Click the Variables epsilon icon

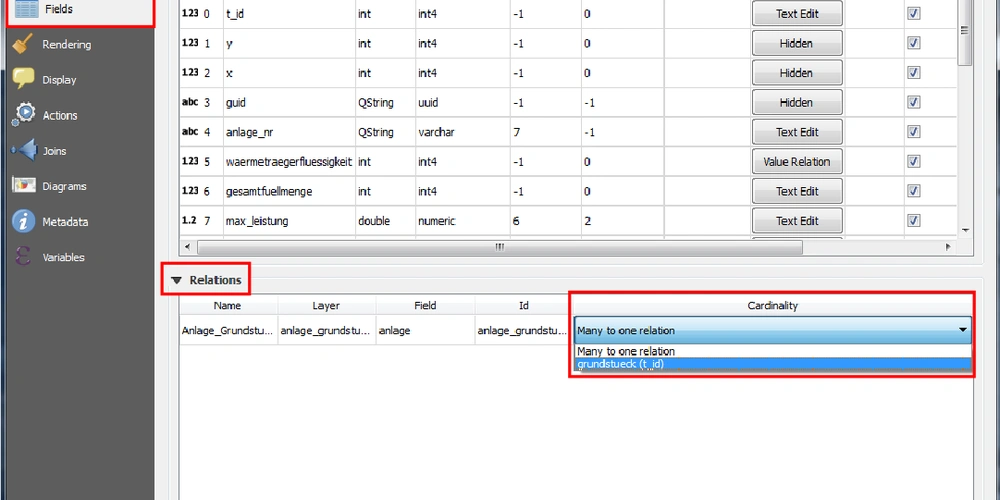pos(23,257)
